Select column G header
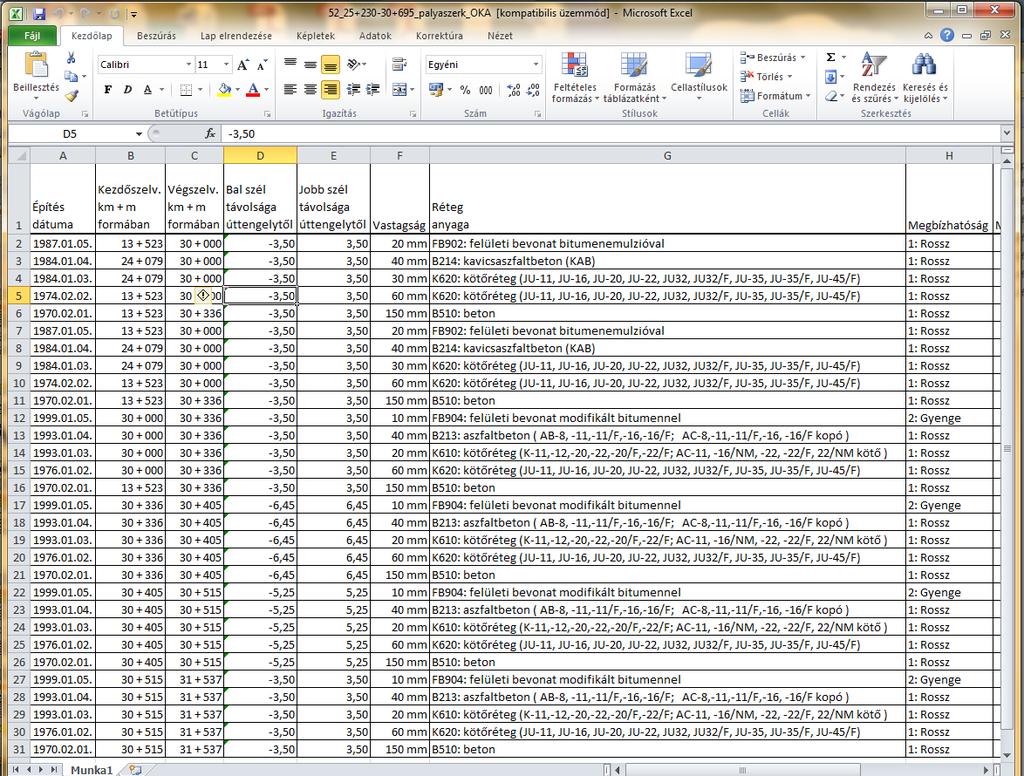Screen dimensions: 1024x776 667,155
